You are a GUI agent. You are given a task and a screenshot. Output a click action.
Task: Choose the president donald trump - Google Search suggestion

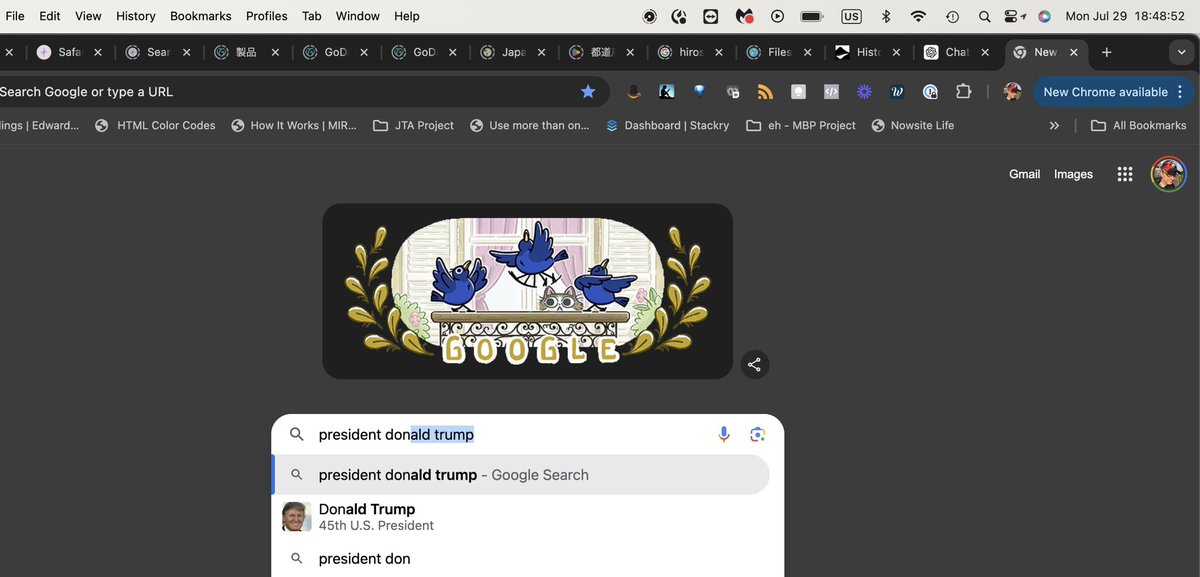click(x=521, y=475)
